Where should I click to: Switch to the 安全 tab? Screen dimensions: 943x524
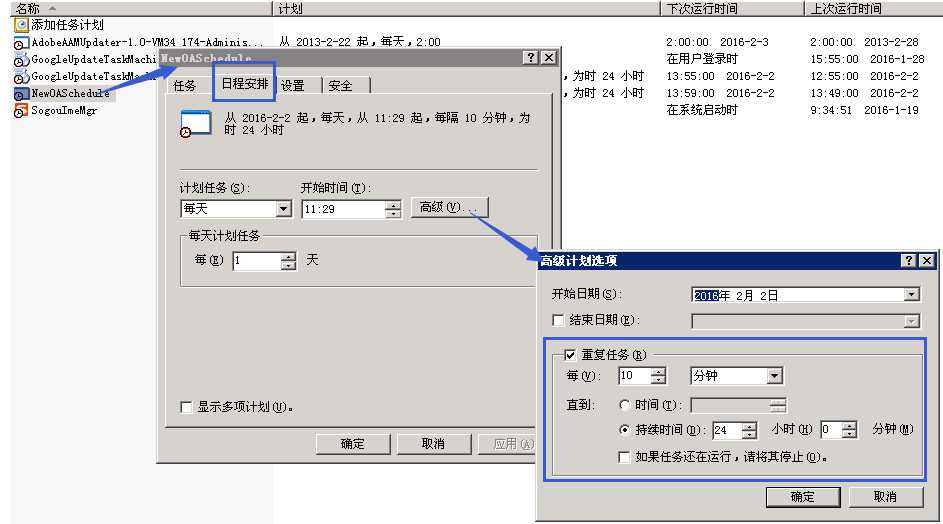pos(340,85)
